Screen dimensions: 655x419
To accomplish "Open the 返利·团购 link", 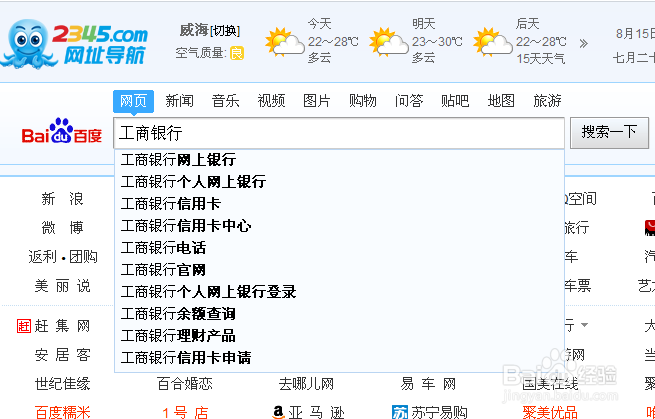I will [x=63, y=257].
